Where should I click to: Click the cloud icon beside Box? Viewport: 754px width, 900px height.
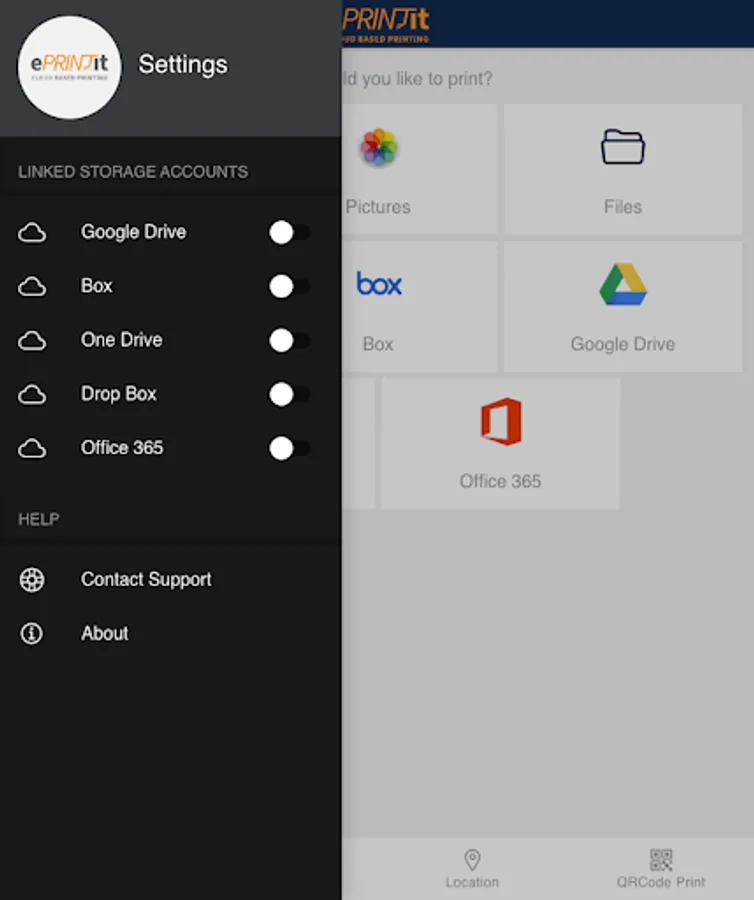tap(32, 286)
